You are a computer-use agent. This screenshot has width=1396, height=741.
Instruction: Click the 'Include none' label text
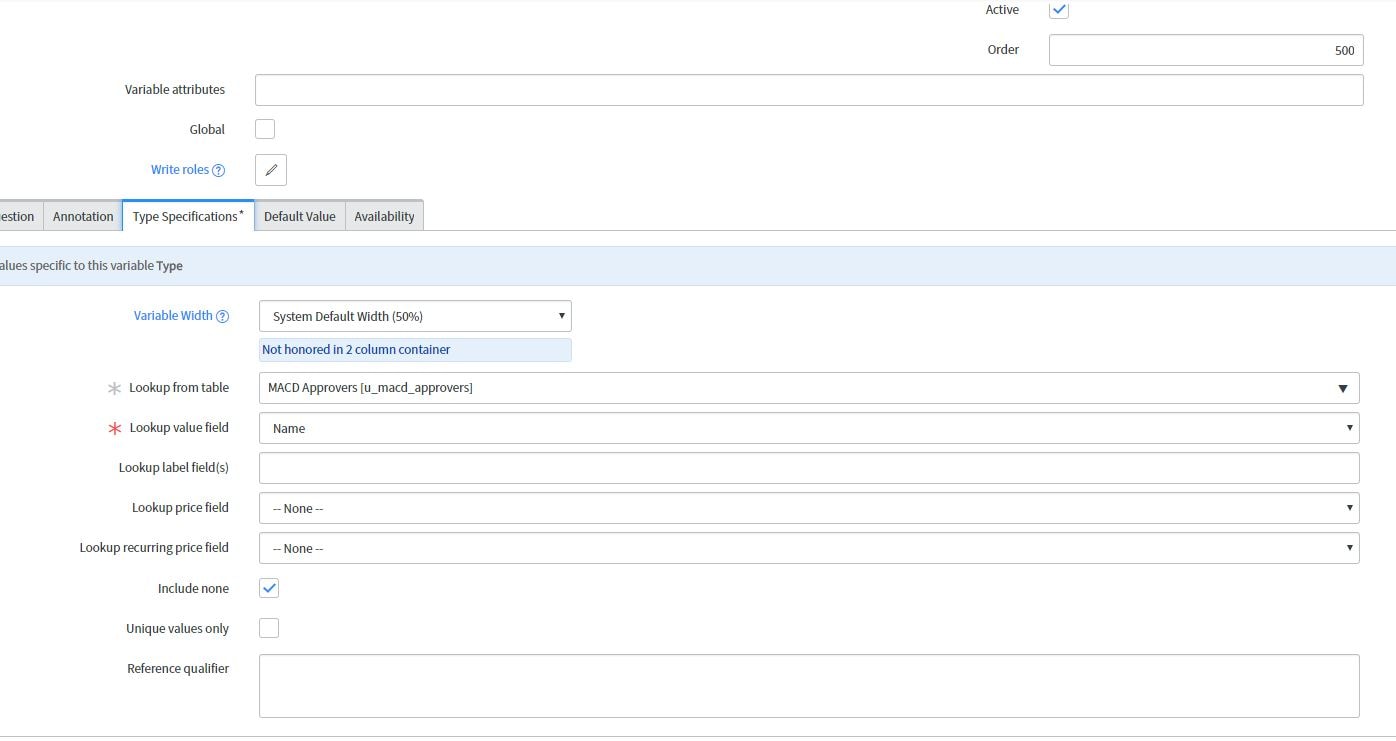point(193,589)
